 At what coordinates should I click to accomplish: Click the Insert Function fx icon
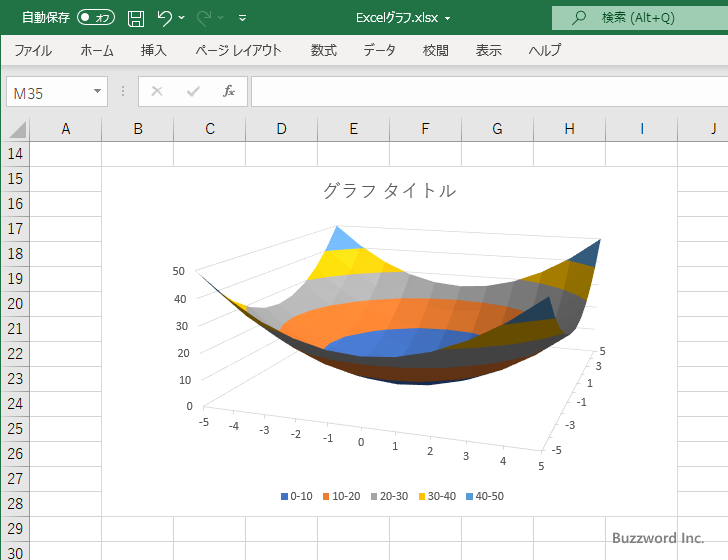(x=229, y=92)
